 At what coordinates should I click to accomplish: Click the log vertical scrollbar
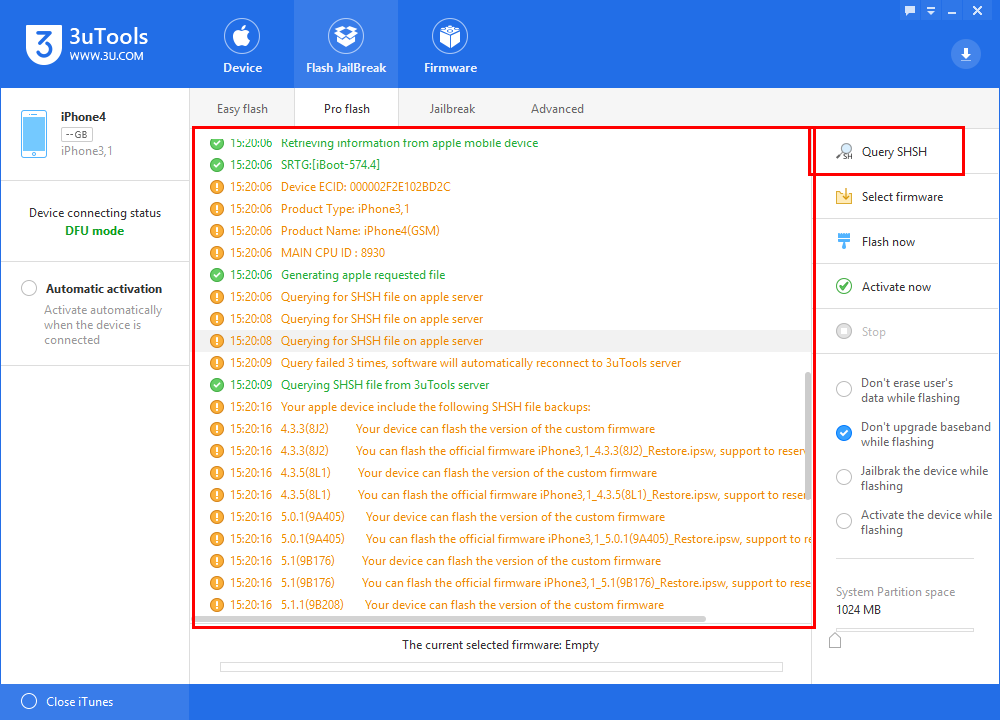[x=808, y=436]
